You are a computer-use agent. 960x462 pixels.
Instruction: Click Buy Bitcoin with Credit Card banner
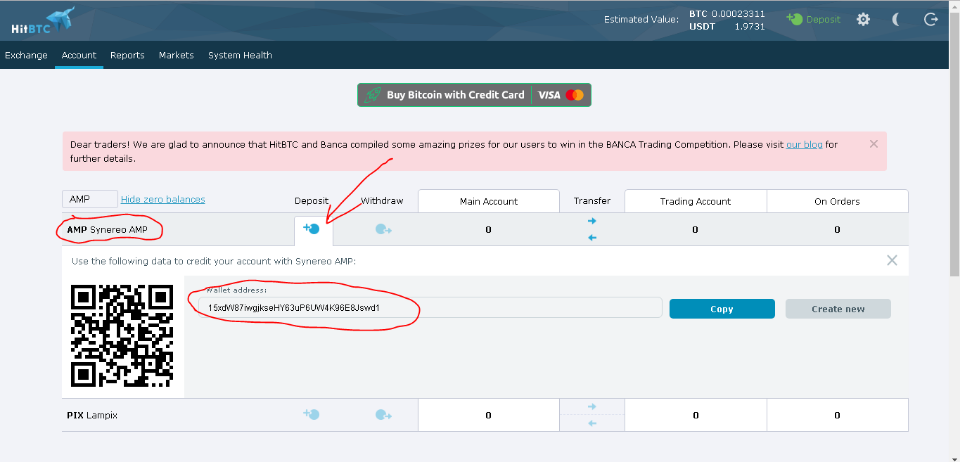[x=474, y=95]
